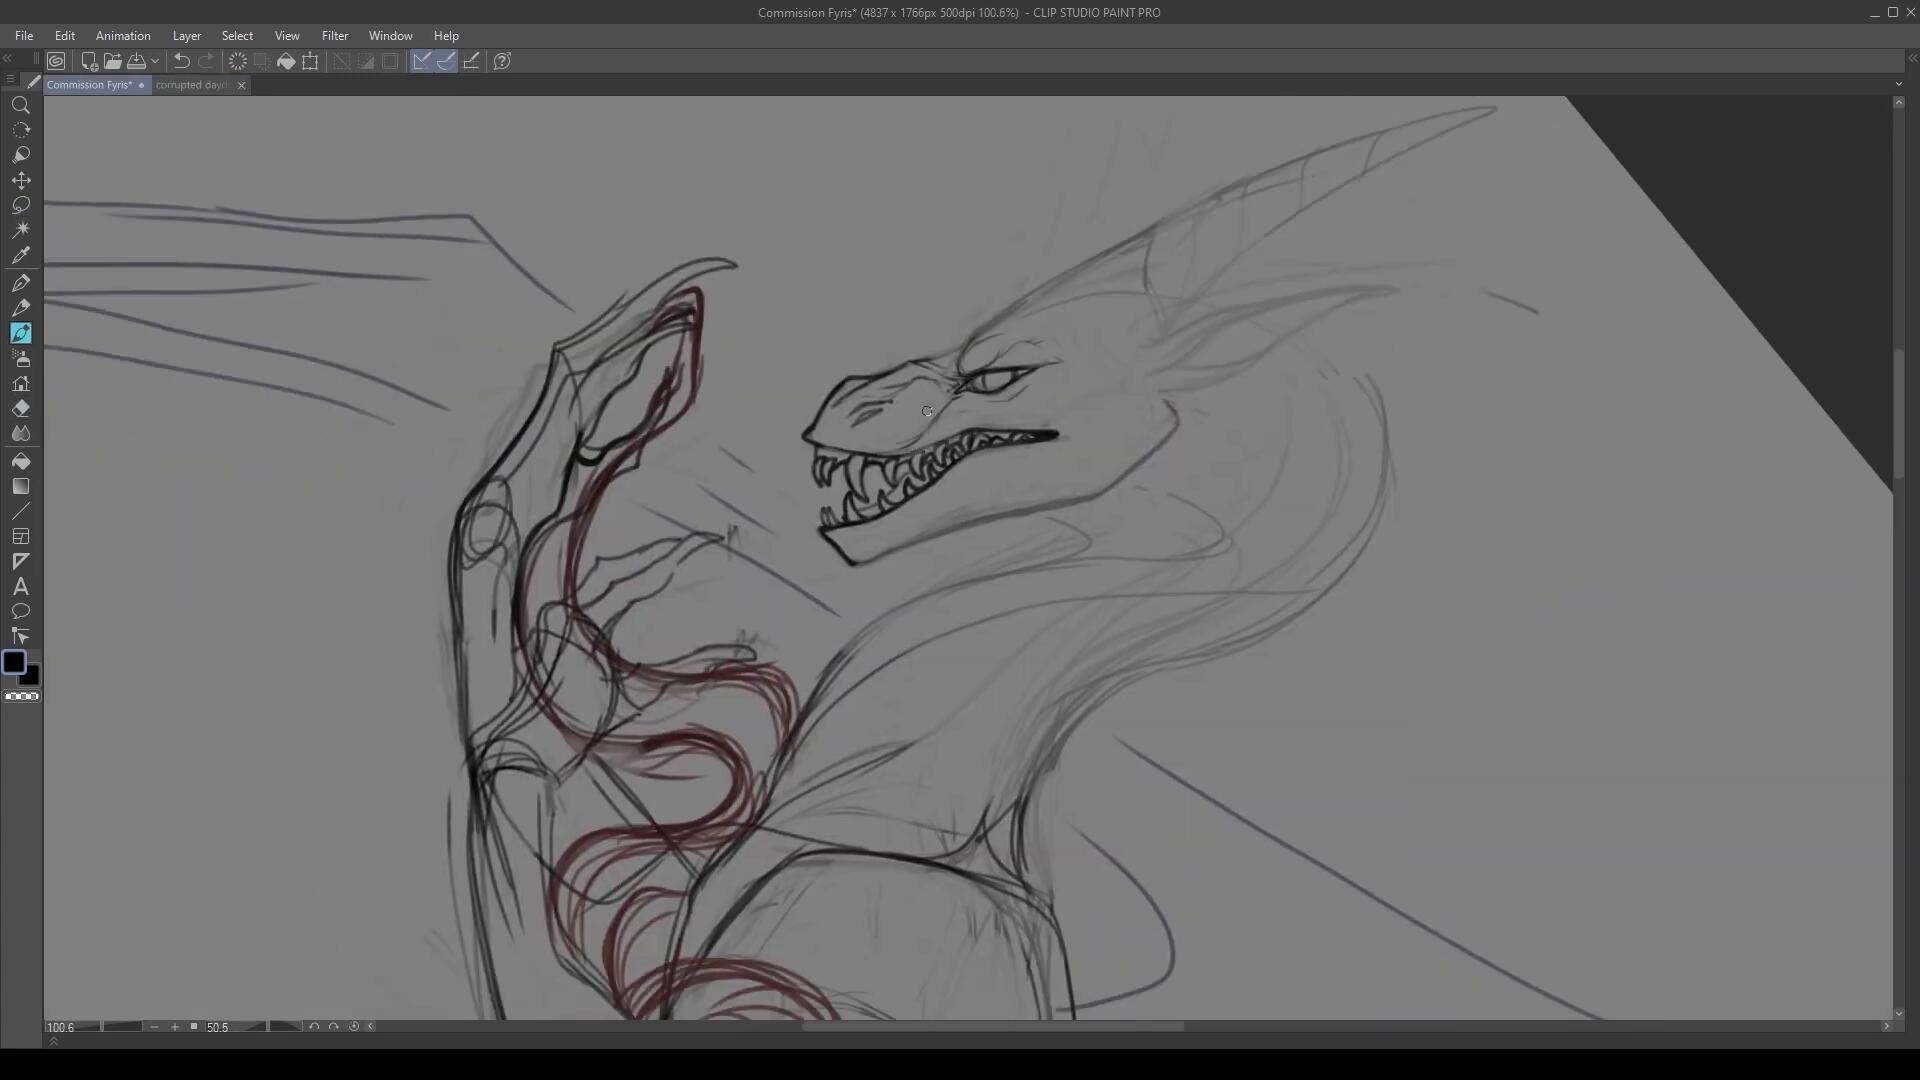Image resolution: width=1920 pixels, height=1080 pixels.
Task: Switch to the Airbrush tool
Action: [x=21, y=358]
